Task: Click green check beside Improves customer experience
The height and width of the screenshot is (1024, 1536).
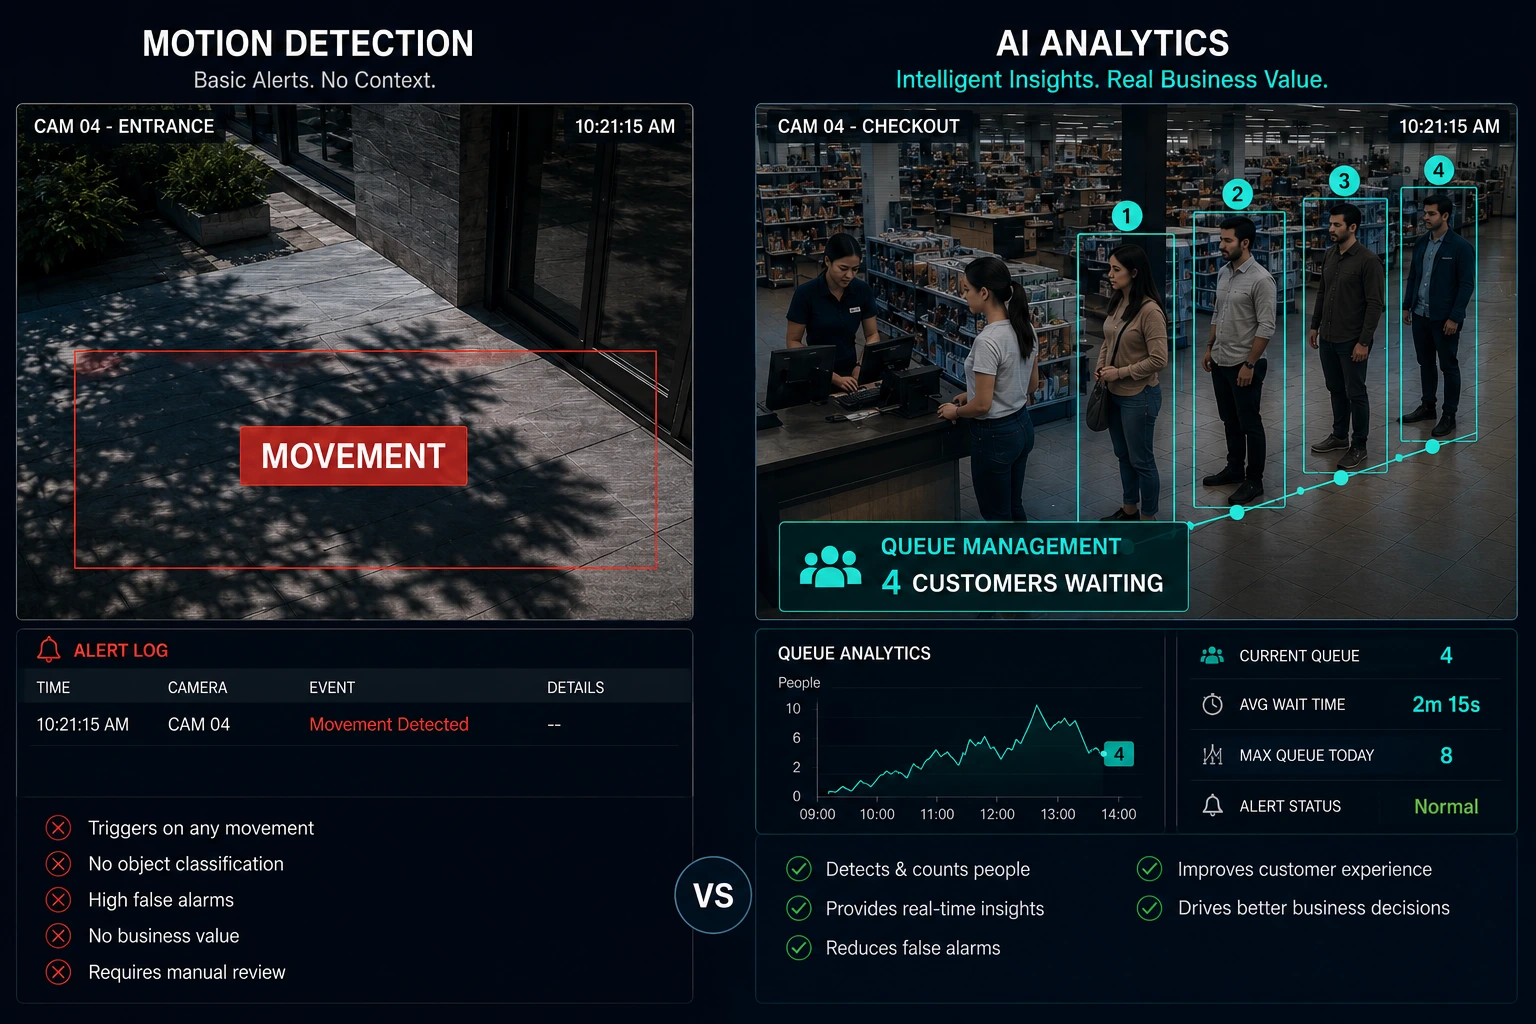Action: 1150,869
